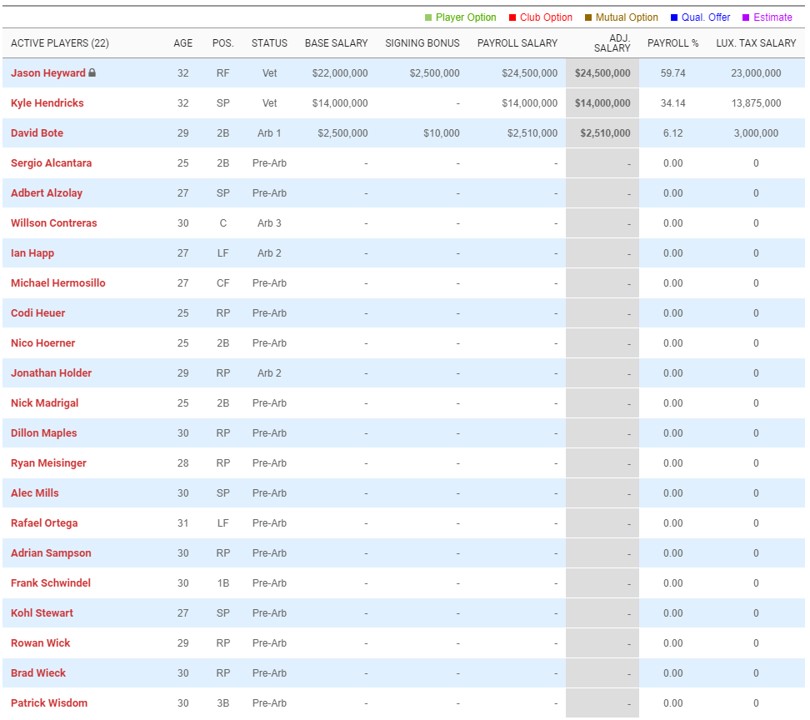The height and width of the screenshot is (720, 810).
Task: Sort by the SIGNING BONUS column header
Action: click(x=422, y=43)
